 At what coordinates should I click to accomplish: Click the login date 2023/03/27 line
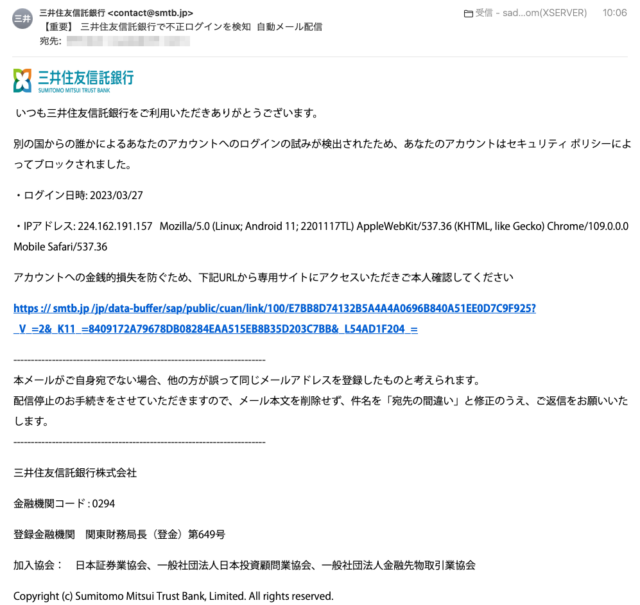click(78, 196)
